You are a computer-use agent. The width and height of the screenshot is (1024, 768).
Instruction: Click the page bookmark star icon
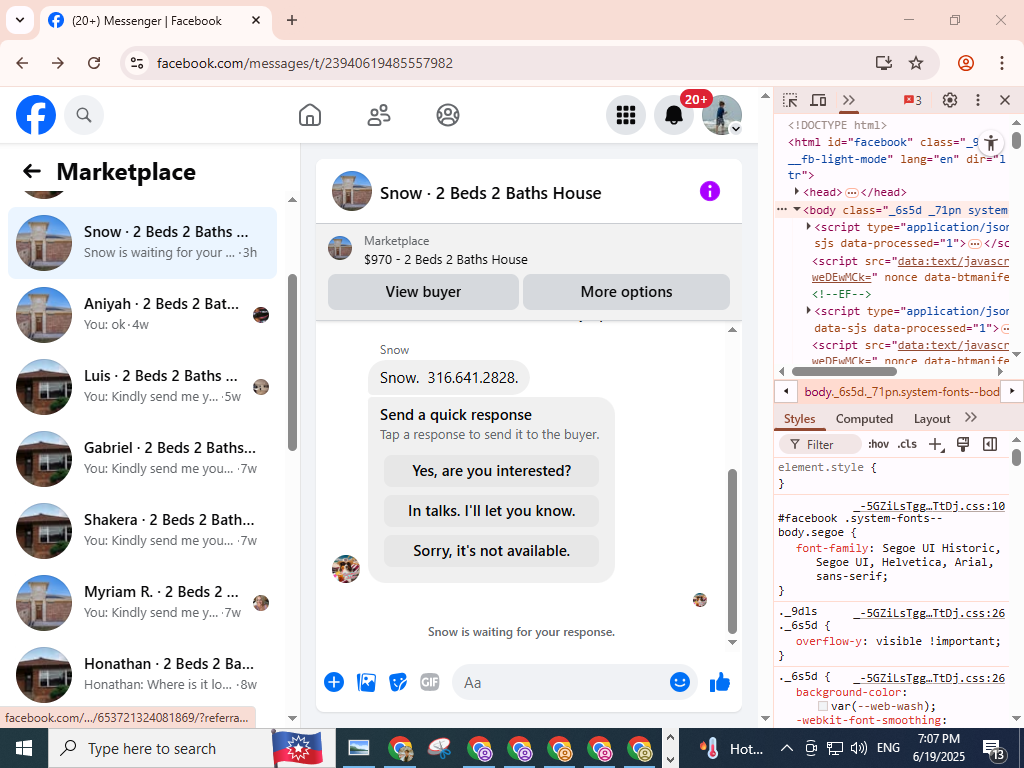[916, 63]
